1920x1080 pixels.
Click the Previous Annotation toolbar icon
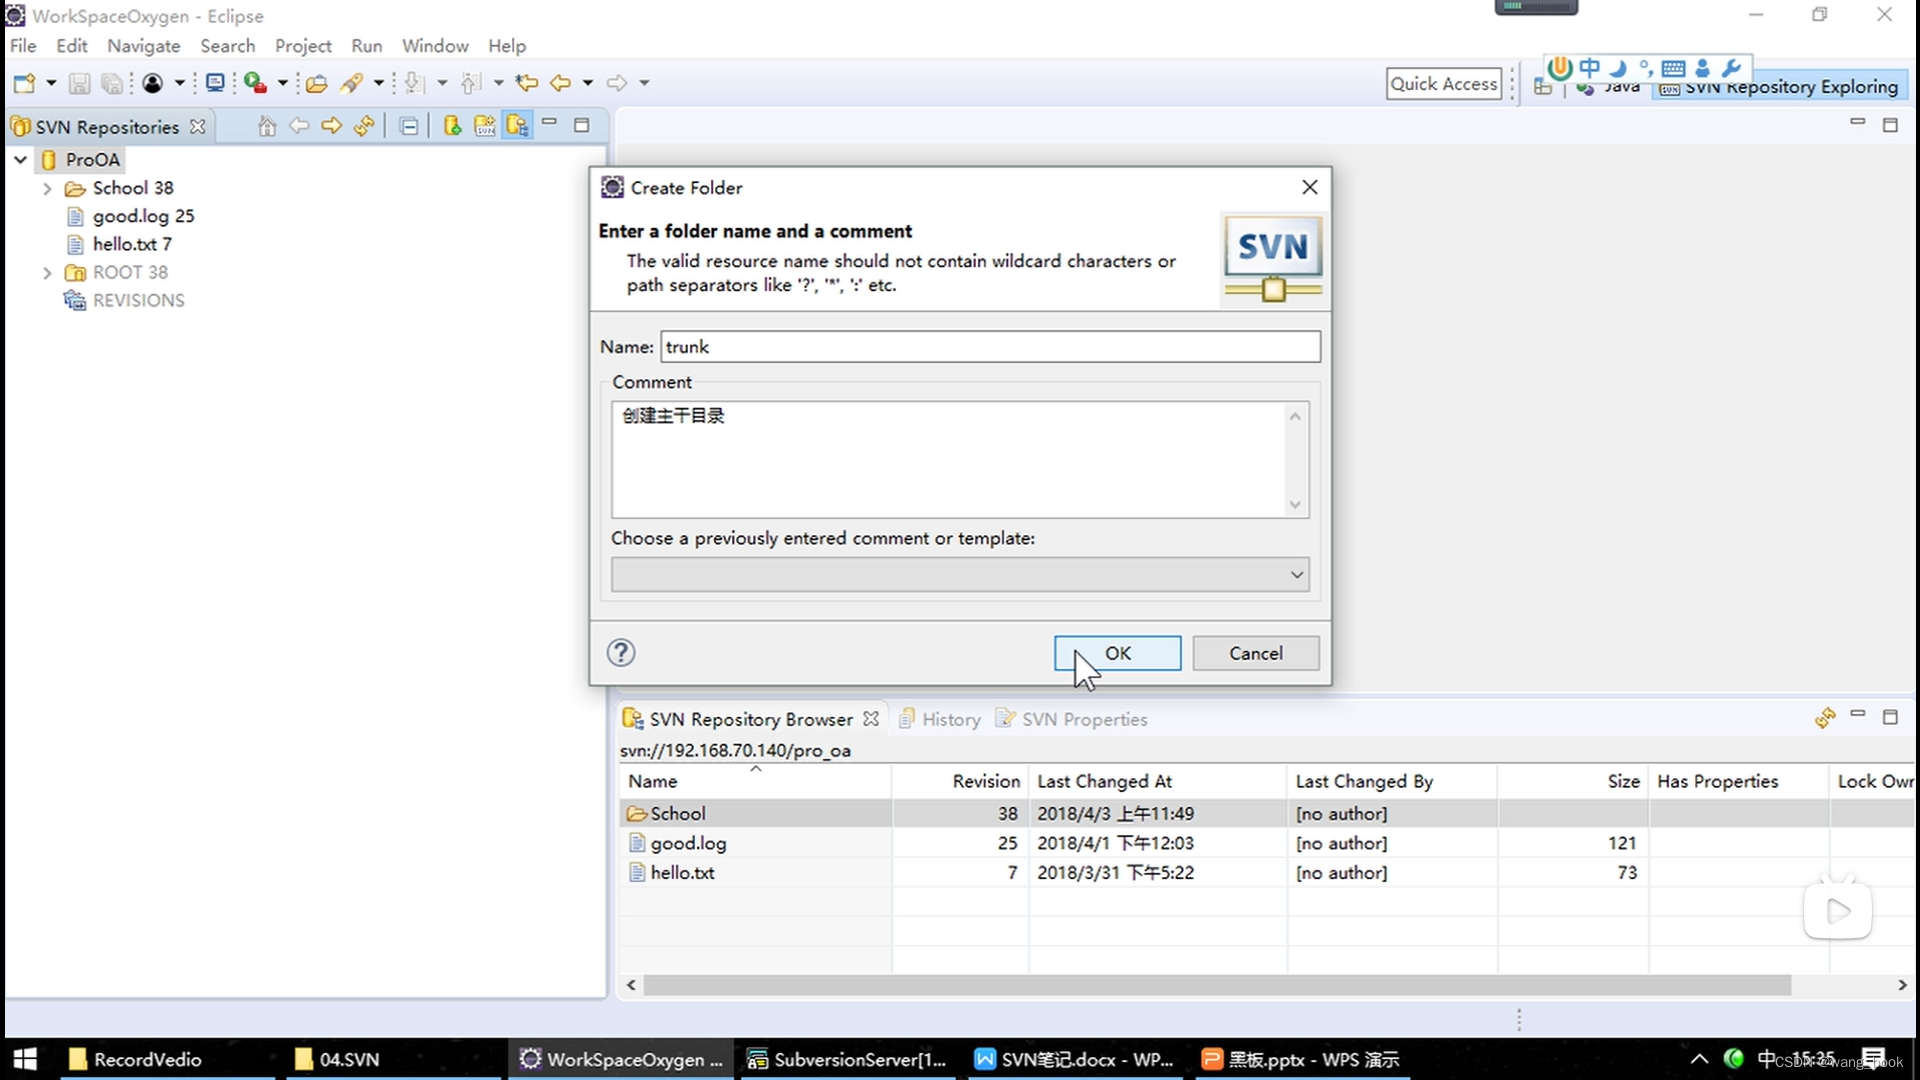(470, 83)
